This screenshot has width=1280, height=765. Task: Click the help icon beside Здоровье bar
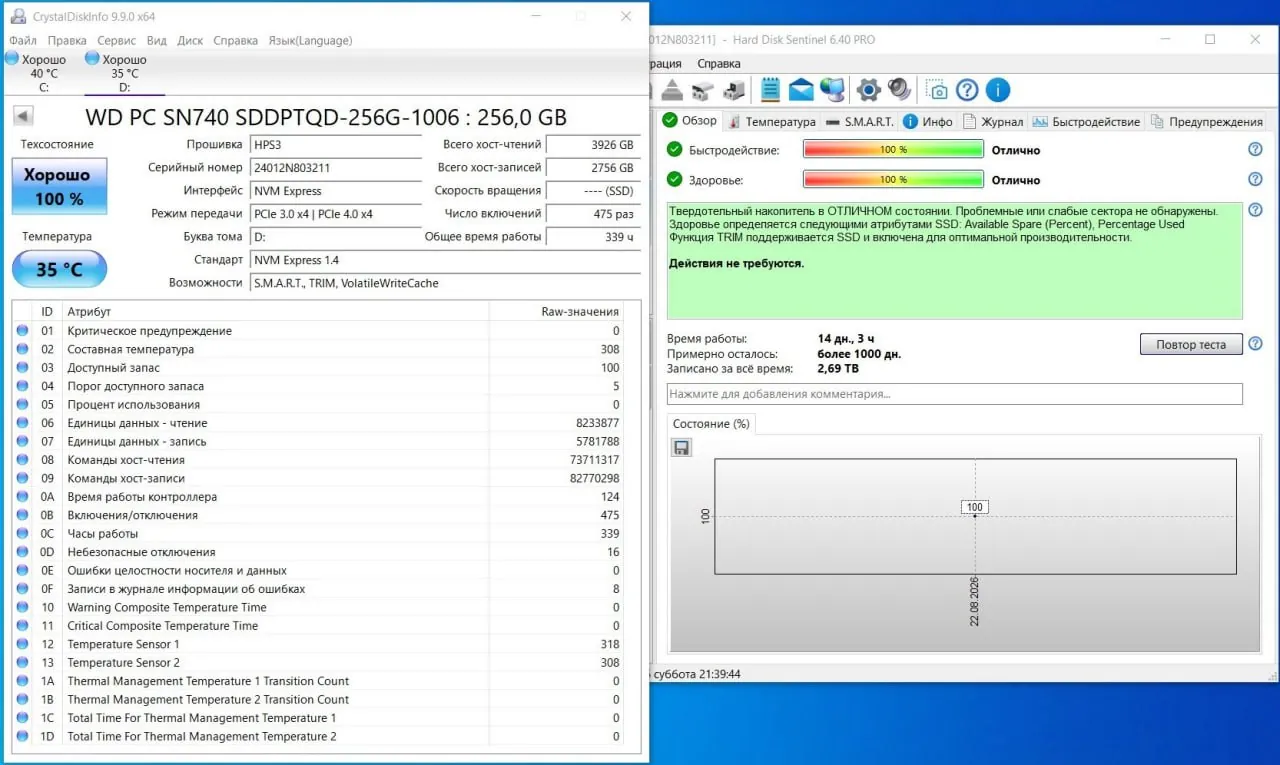point(1255,179)
